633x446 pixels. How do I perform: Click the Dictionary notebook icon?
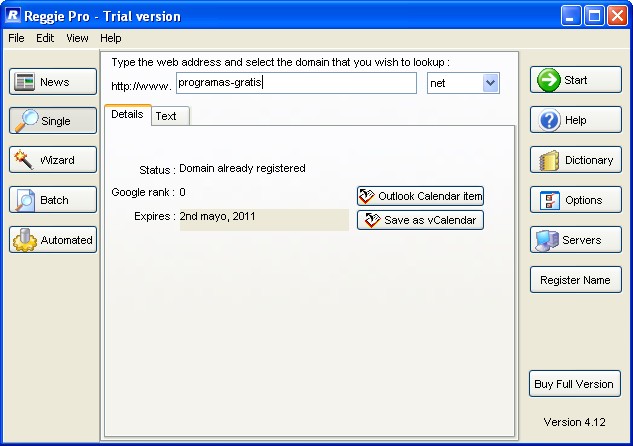[x=549, y=160]
